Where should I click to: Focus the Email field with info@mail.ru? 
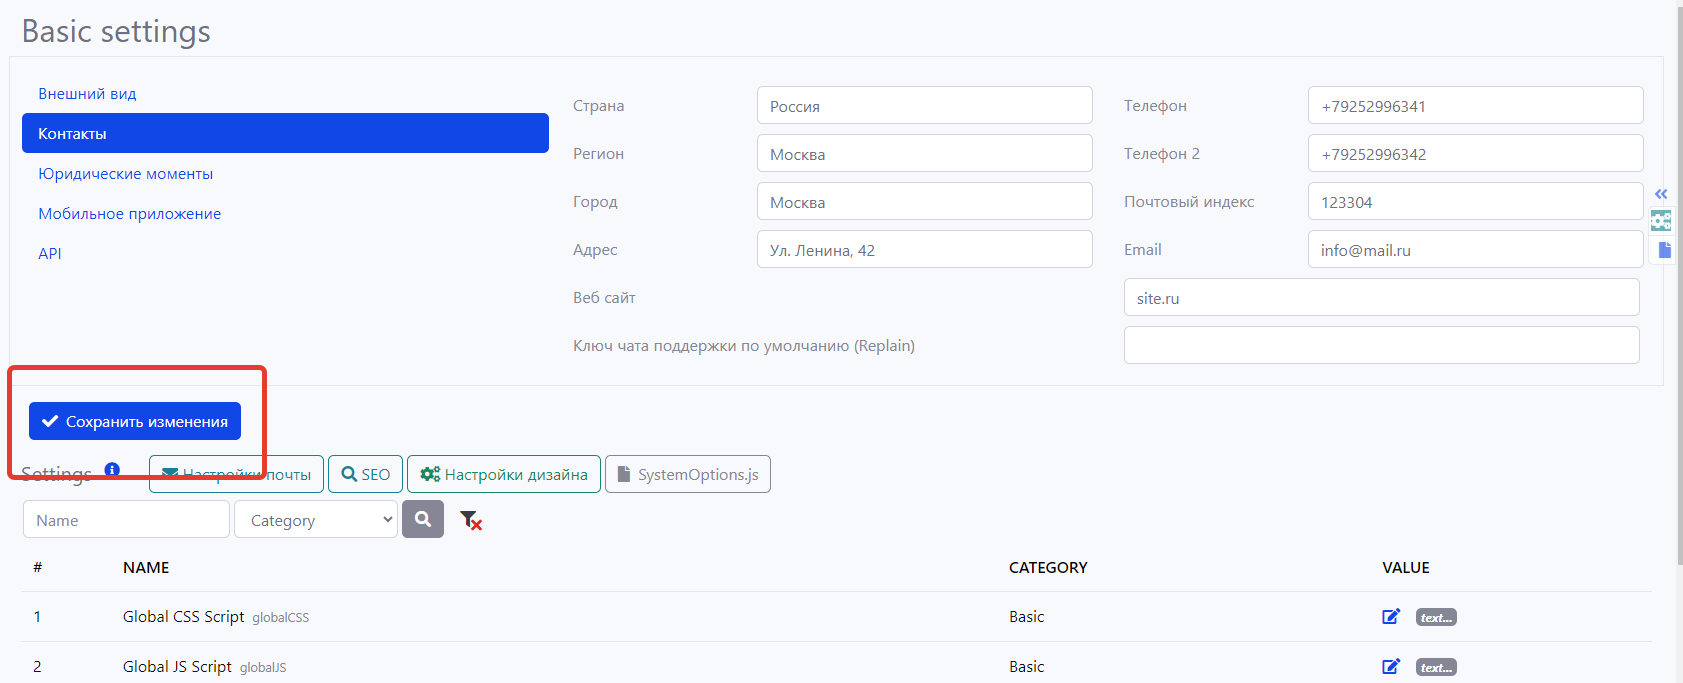click(1474, 250)
